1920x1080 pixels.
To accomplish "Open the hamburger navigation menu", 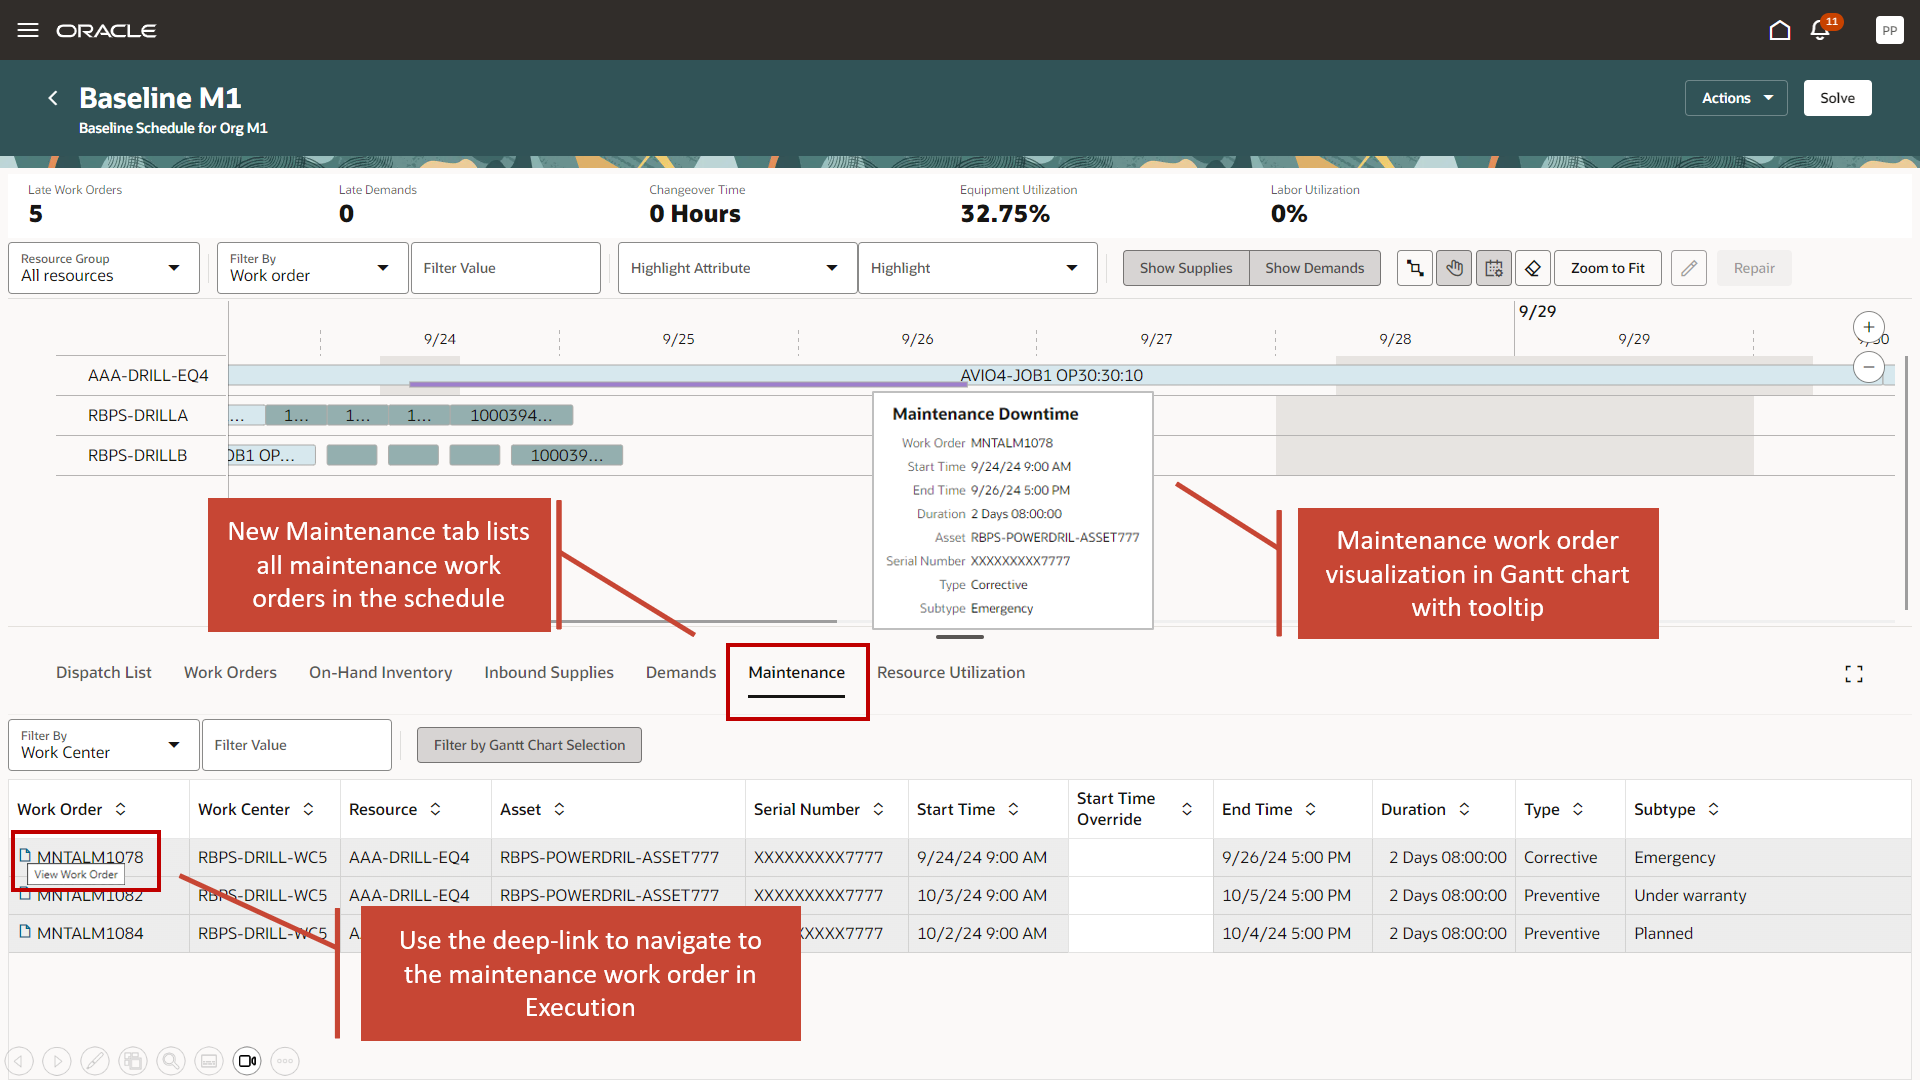I will (28, 30).
